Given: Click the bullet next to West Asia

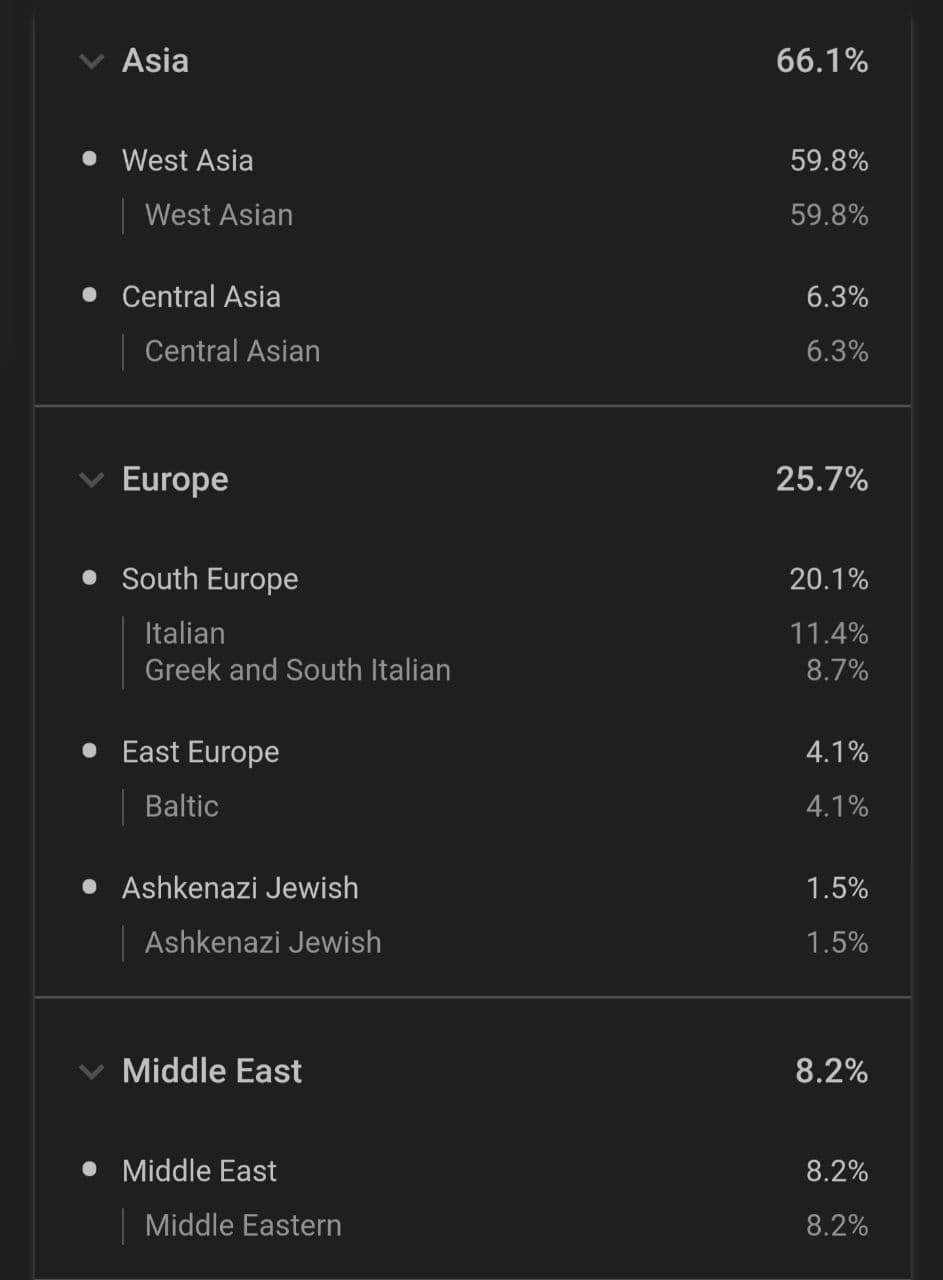Looking at the screenshot, I should [x=90, y=159].
